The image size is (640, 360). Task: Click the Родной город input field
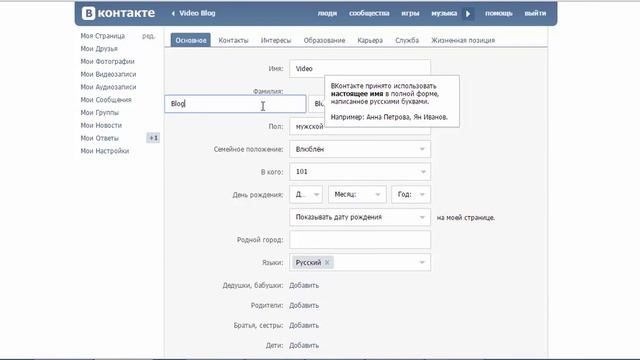(x=360, y=240)
